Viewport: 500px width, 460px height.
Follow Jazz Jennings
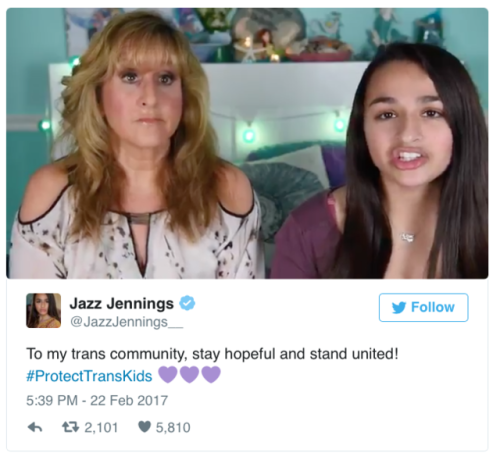point(423,307)
